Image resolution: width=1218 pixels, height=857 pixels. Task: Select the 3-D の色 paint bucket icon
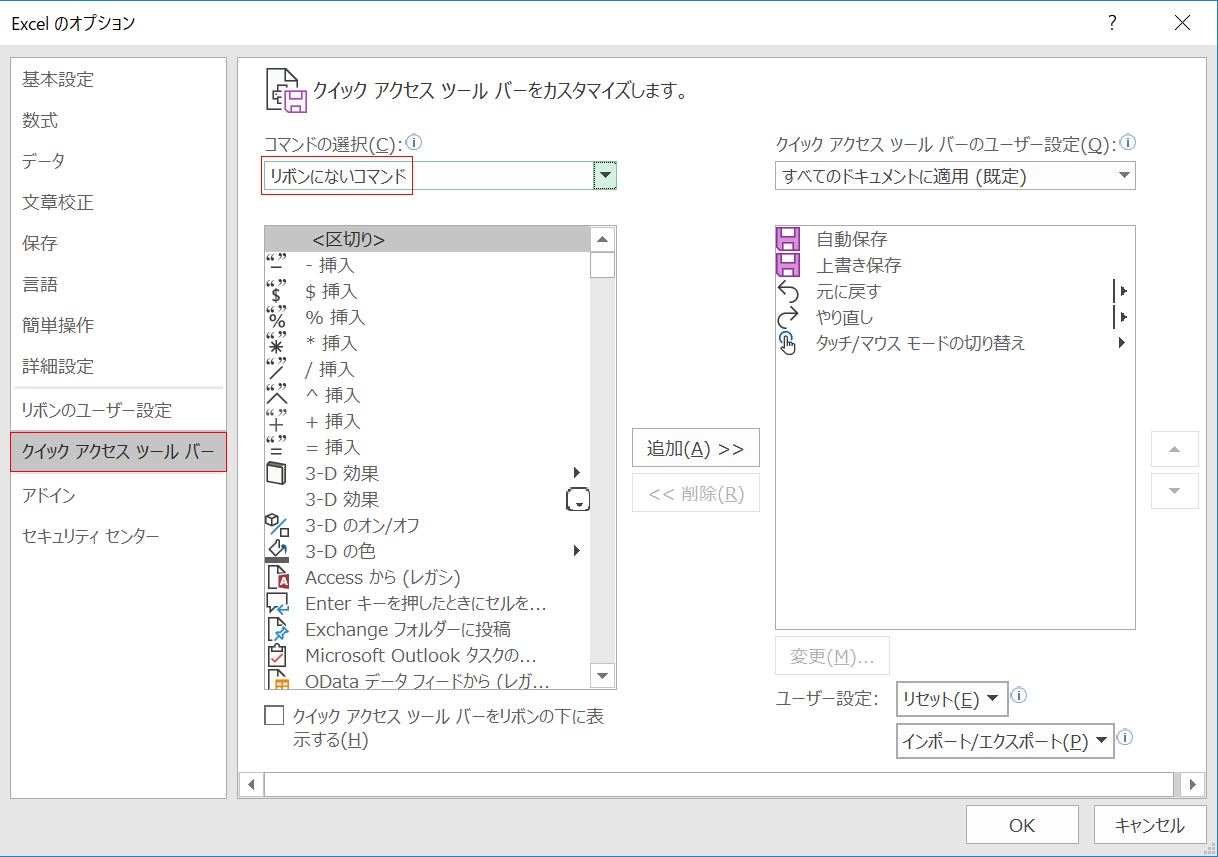[x=276, y=551]
